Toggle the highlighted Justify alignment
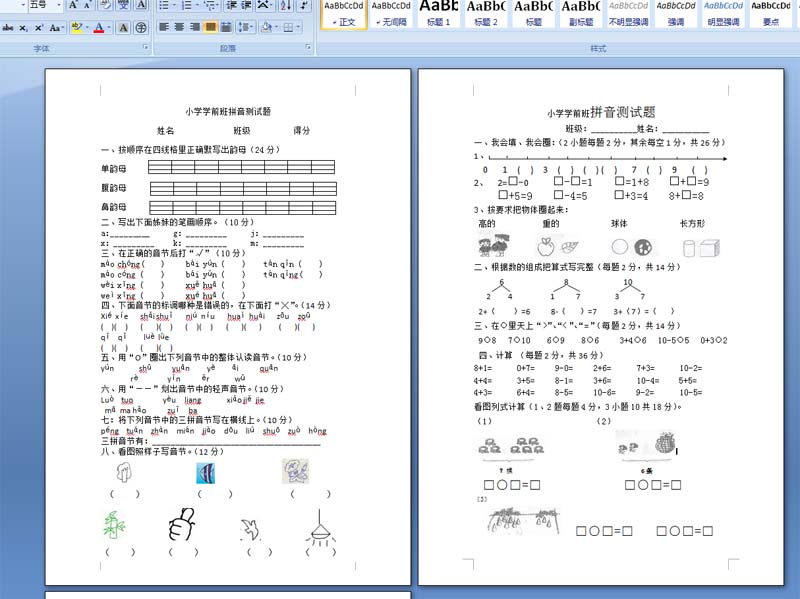 coord(210,27)
